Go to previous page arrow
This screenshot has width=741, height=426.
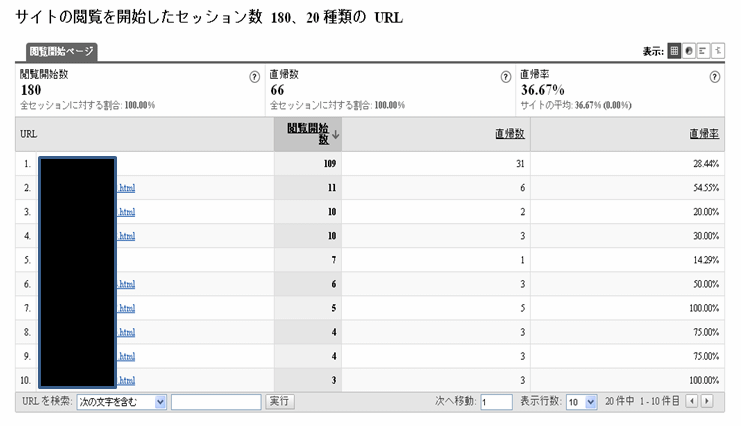692,401
